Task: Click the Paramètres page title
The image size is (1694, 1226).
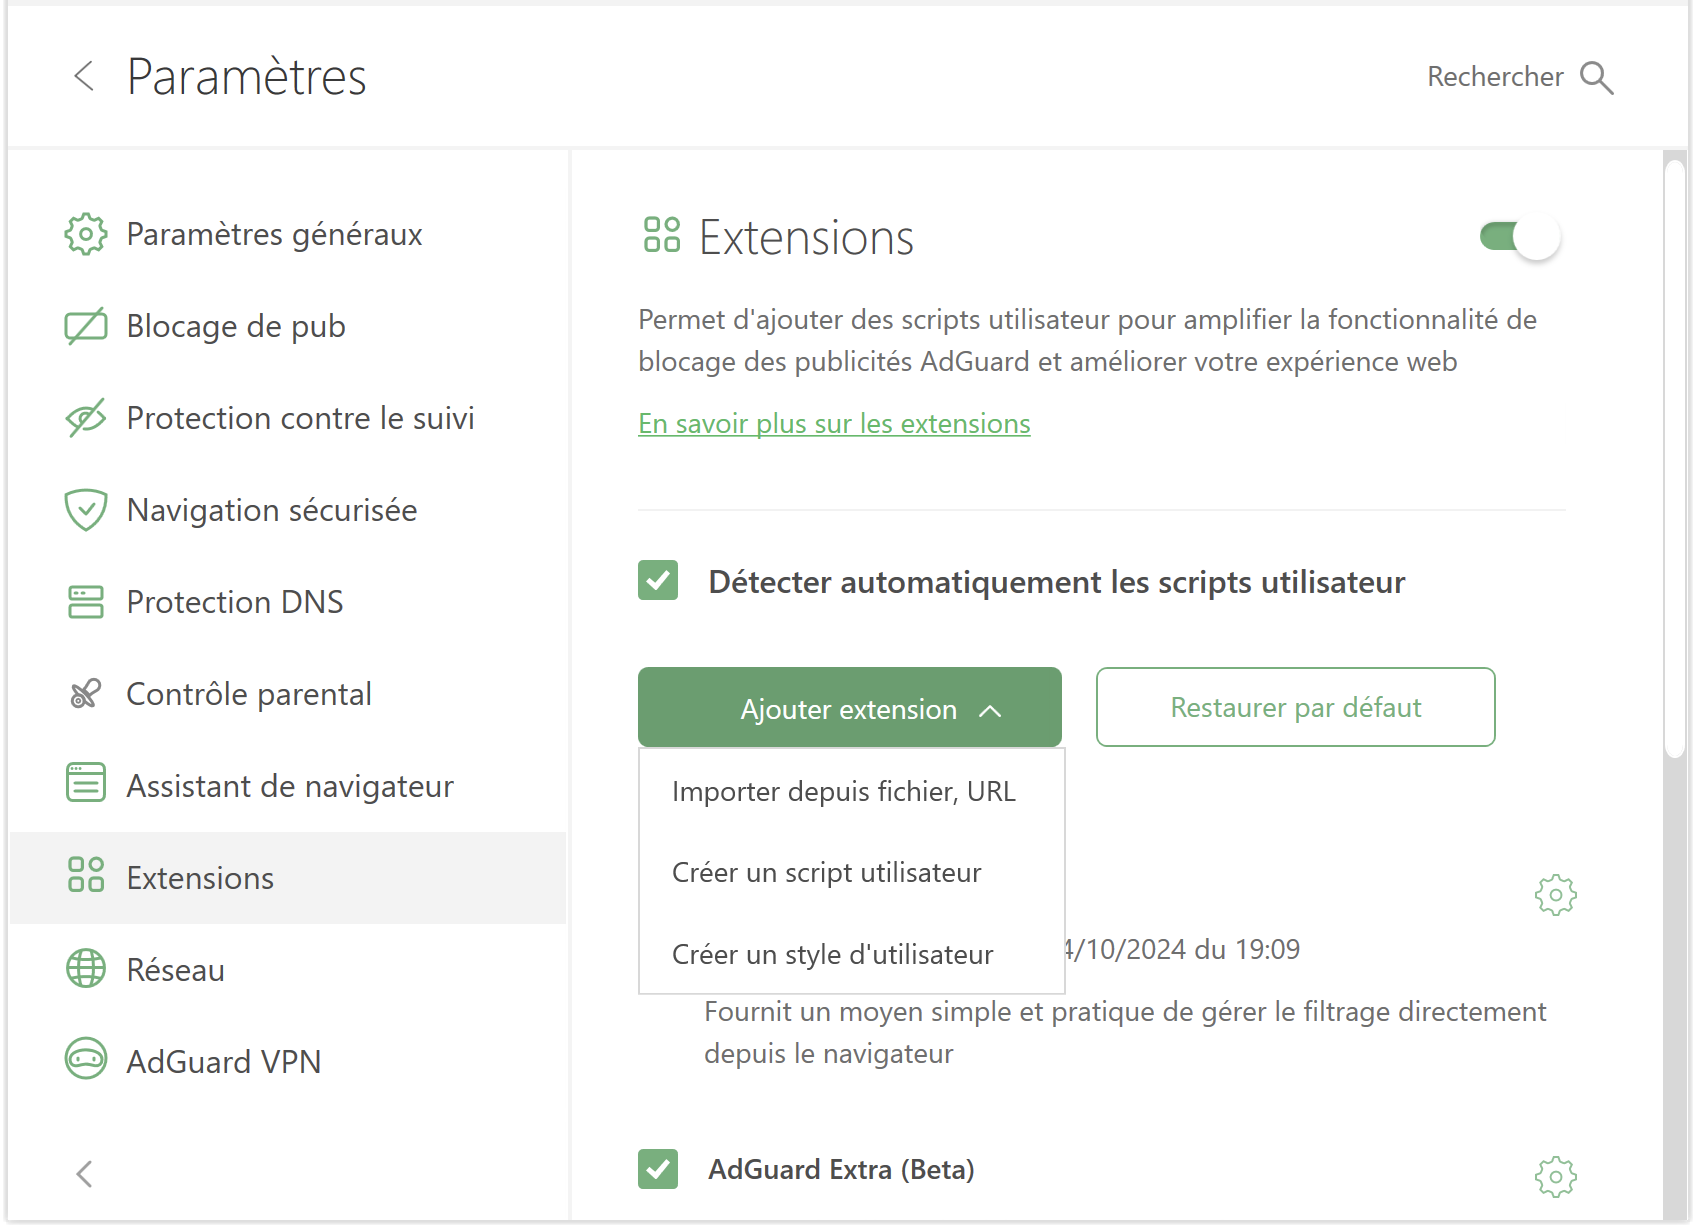Action: click(247, 77)
